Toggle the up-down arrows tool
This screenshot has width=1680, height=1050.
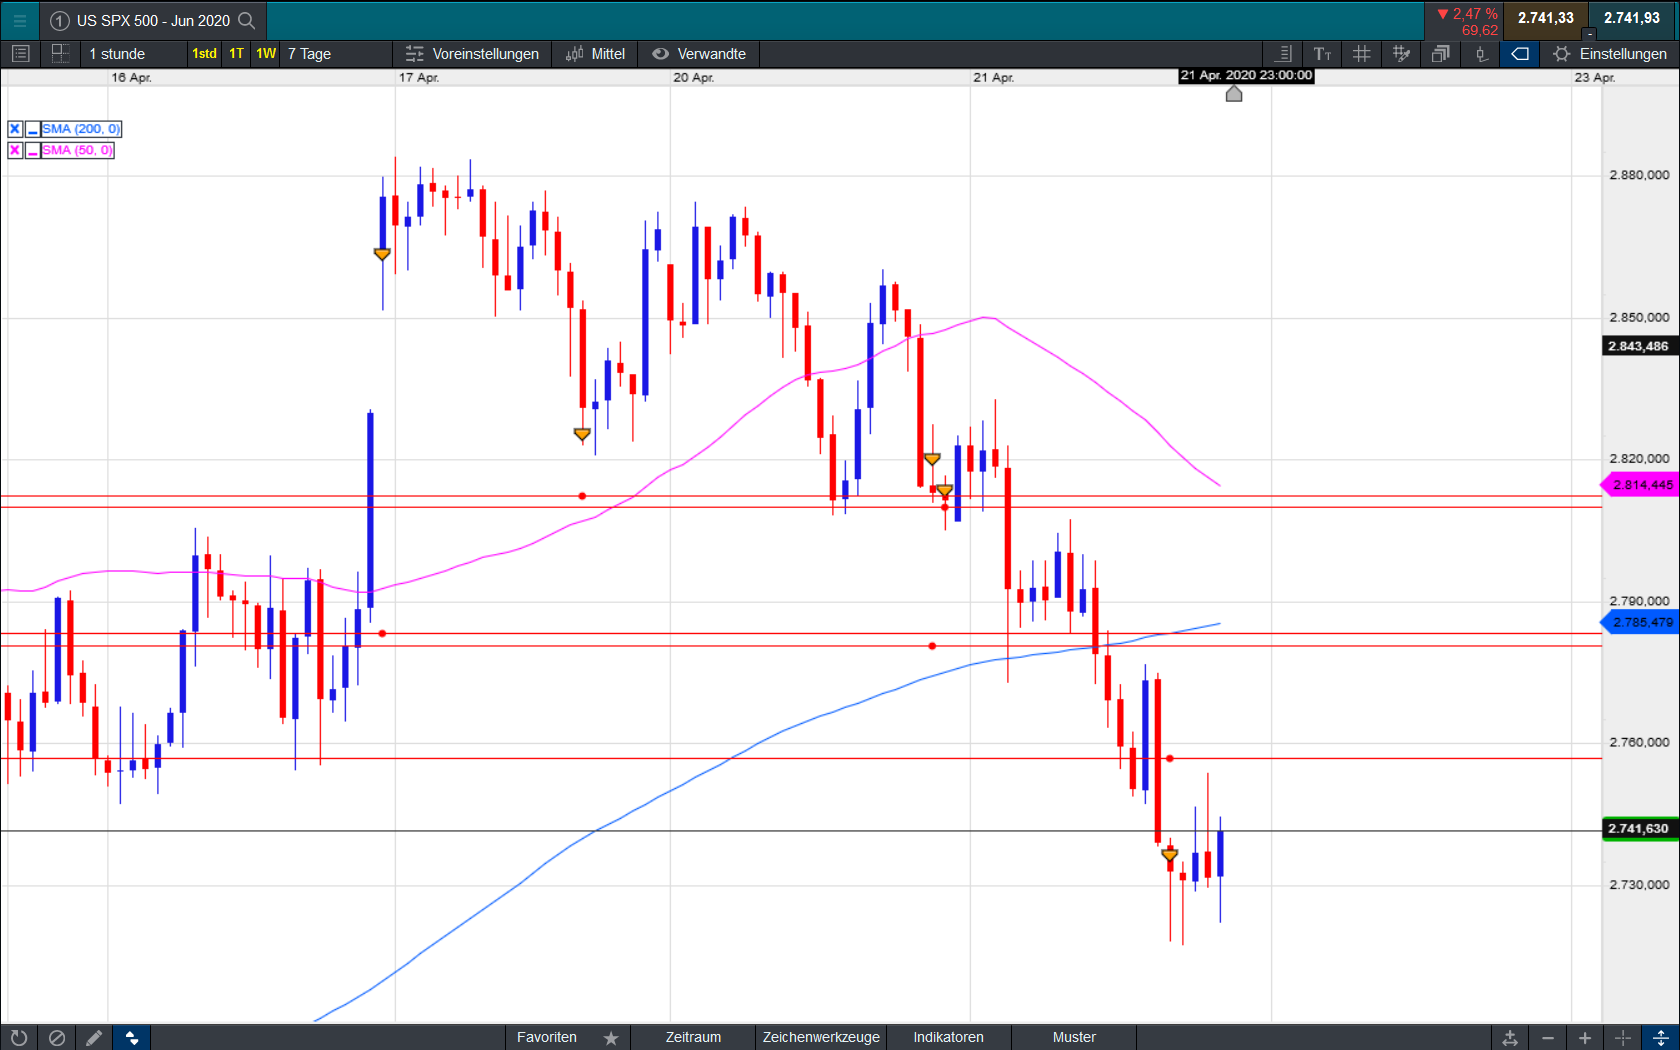(132, 1038)
